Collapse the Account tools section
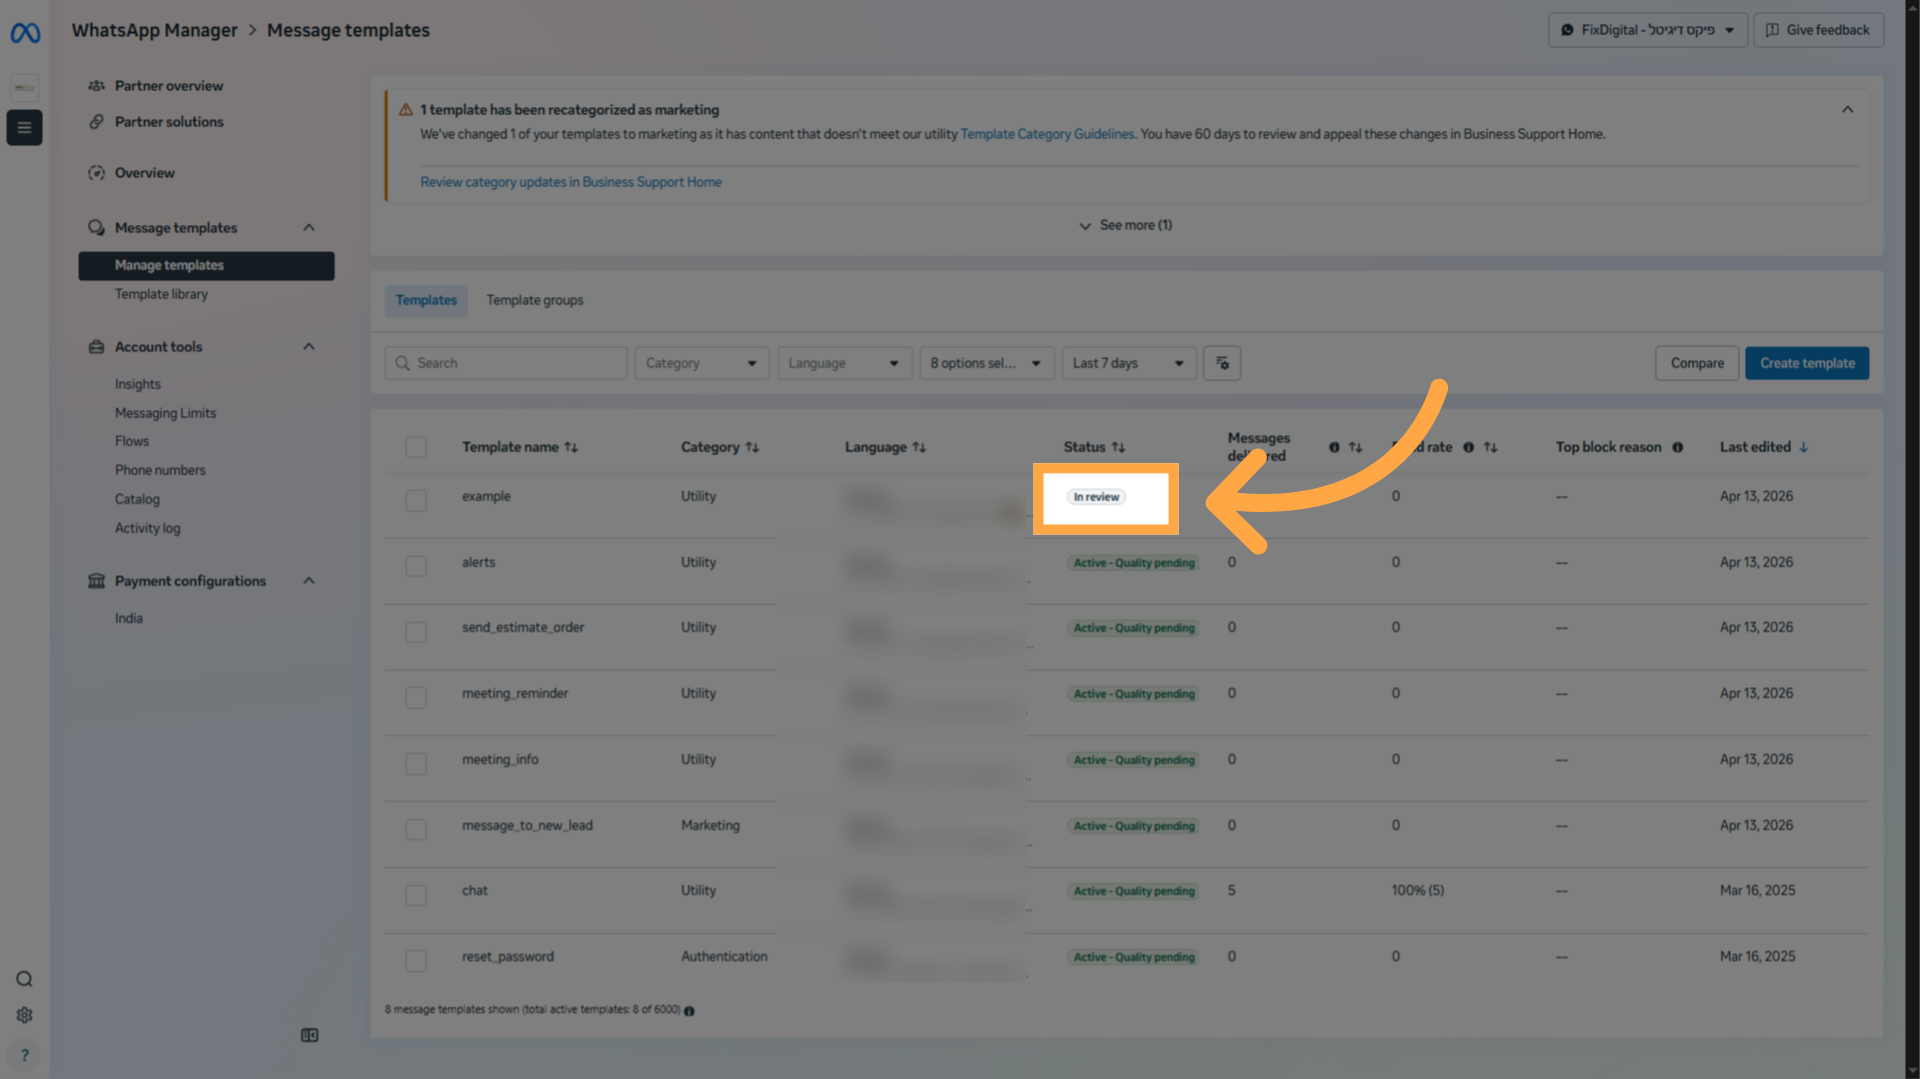Screen dimensions: 1920x1079 (309, 347)
